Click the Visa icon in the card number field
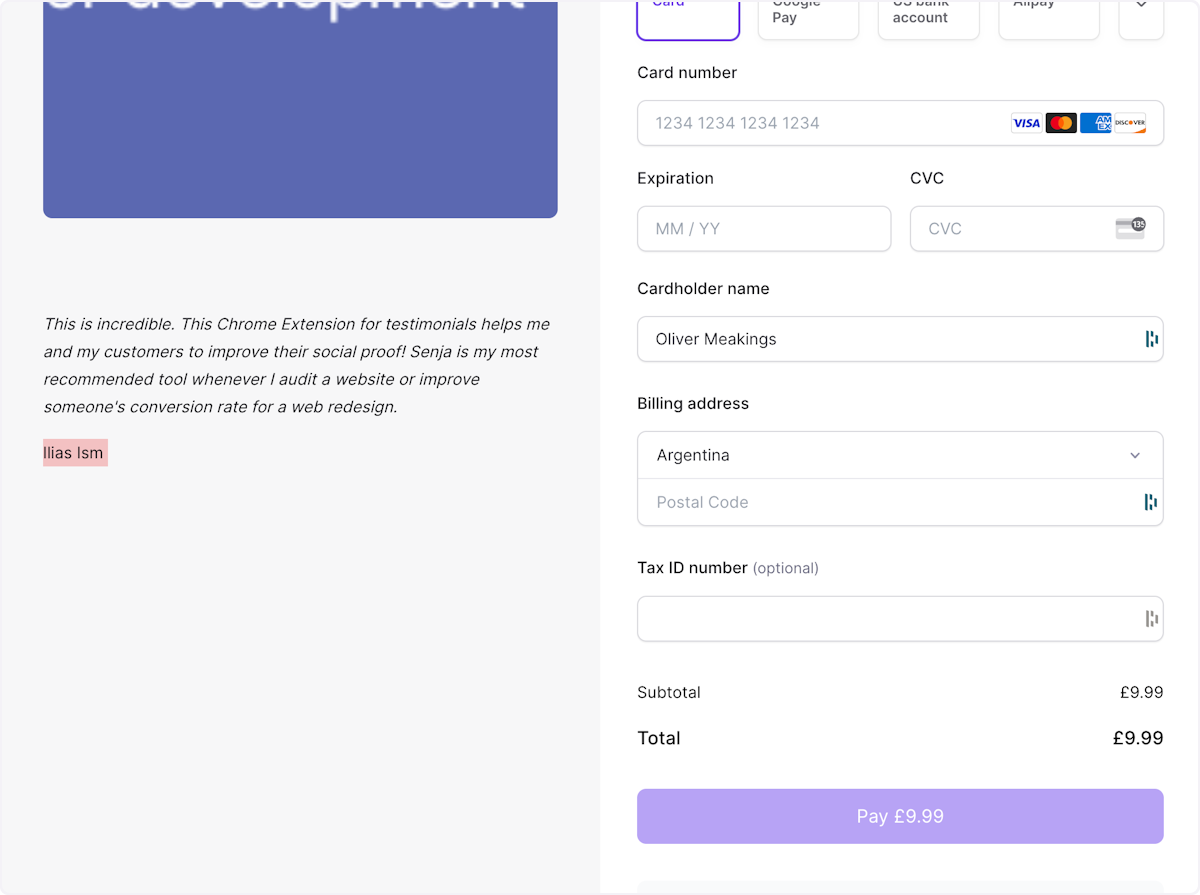This screenshot has height=895, width=1200. pyautogui.click(x=1026, y=122)
